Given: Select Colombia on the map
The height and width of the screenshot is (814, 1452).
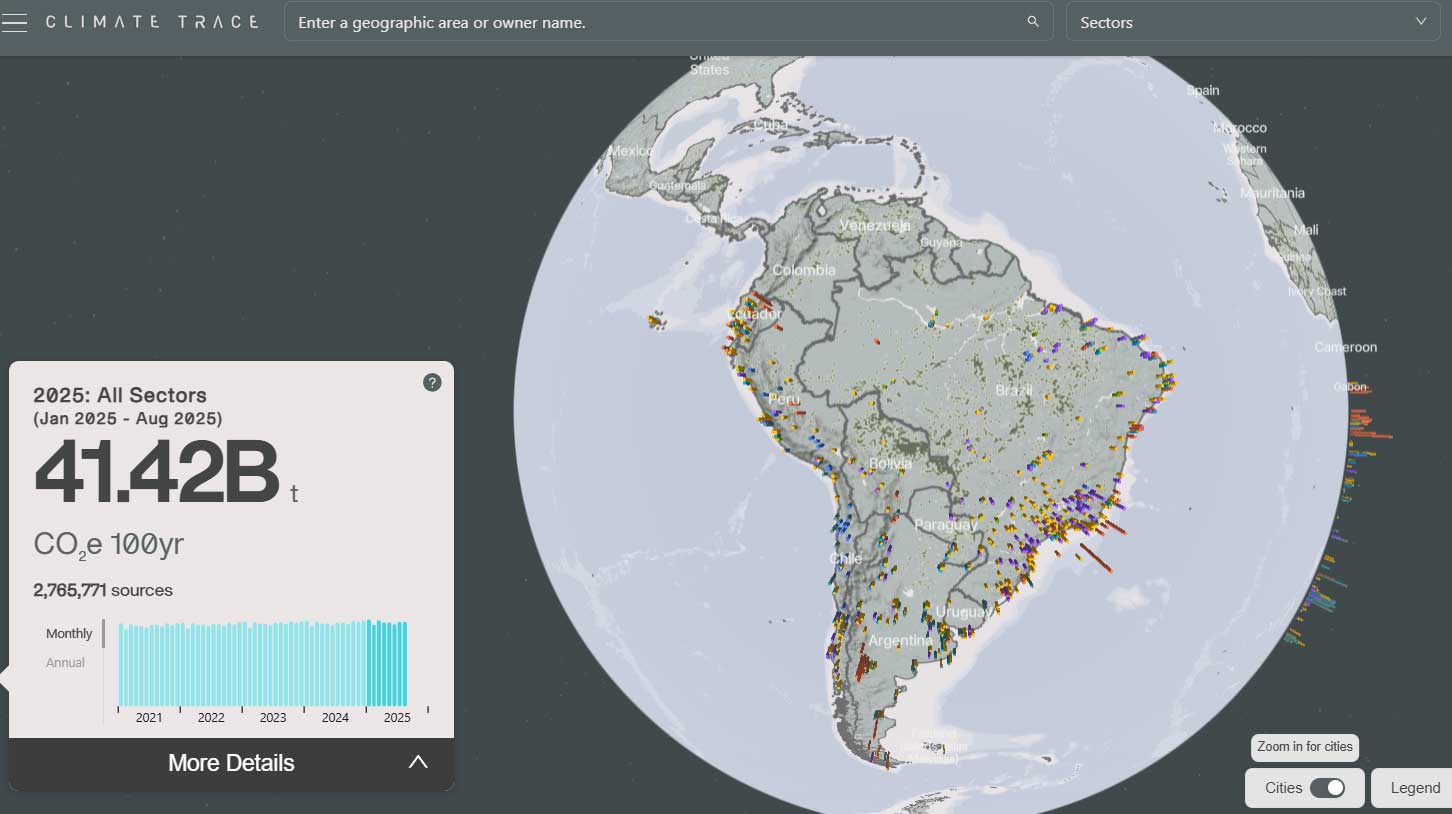Looking at the screenshot, I should pyautogui.click(x=803, y=270).
